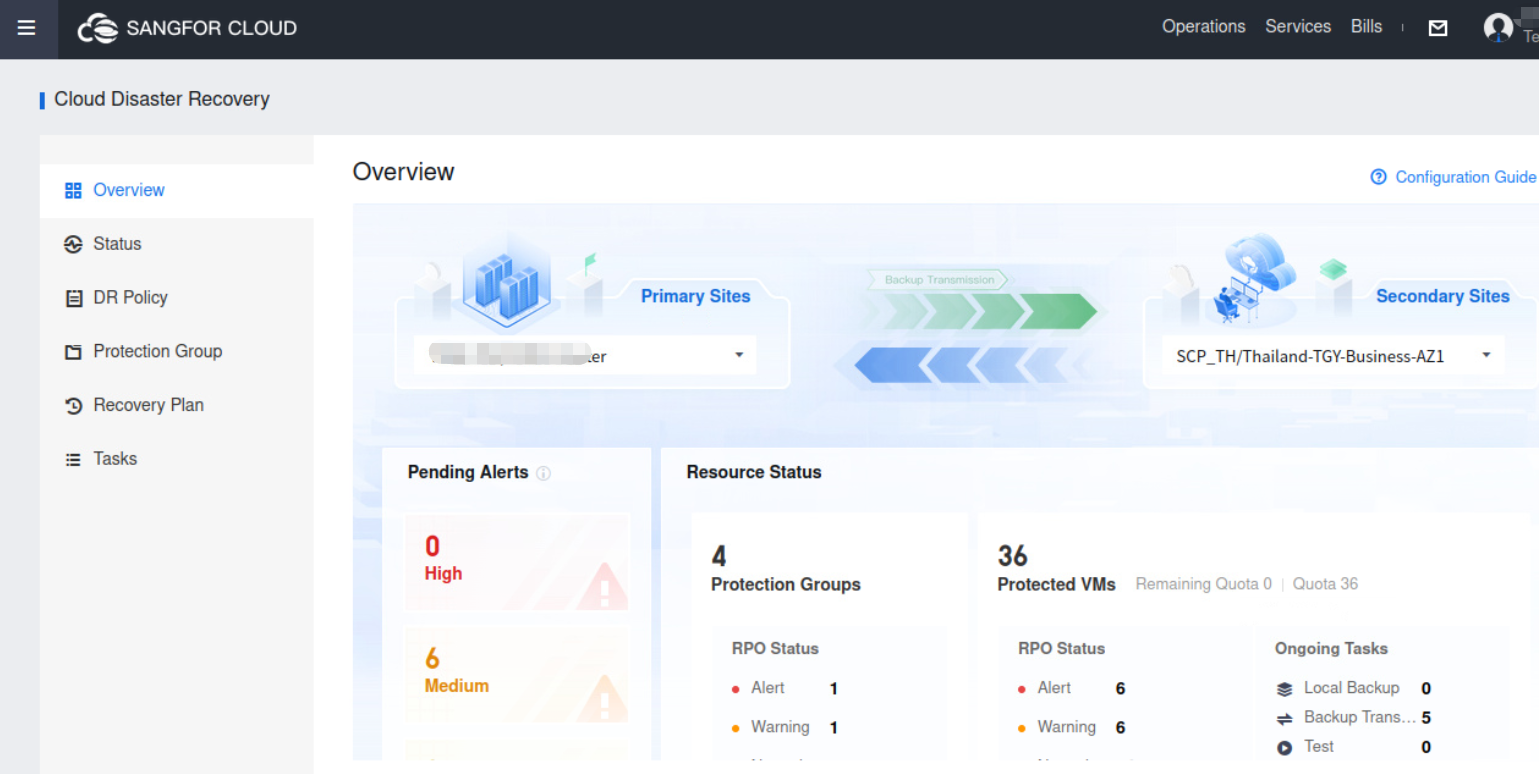Click the Test play icon
Image resolution: width=1539 pixels, height=774 pixels.
1285,747
